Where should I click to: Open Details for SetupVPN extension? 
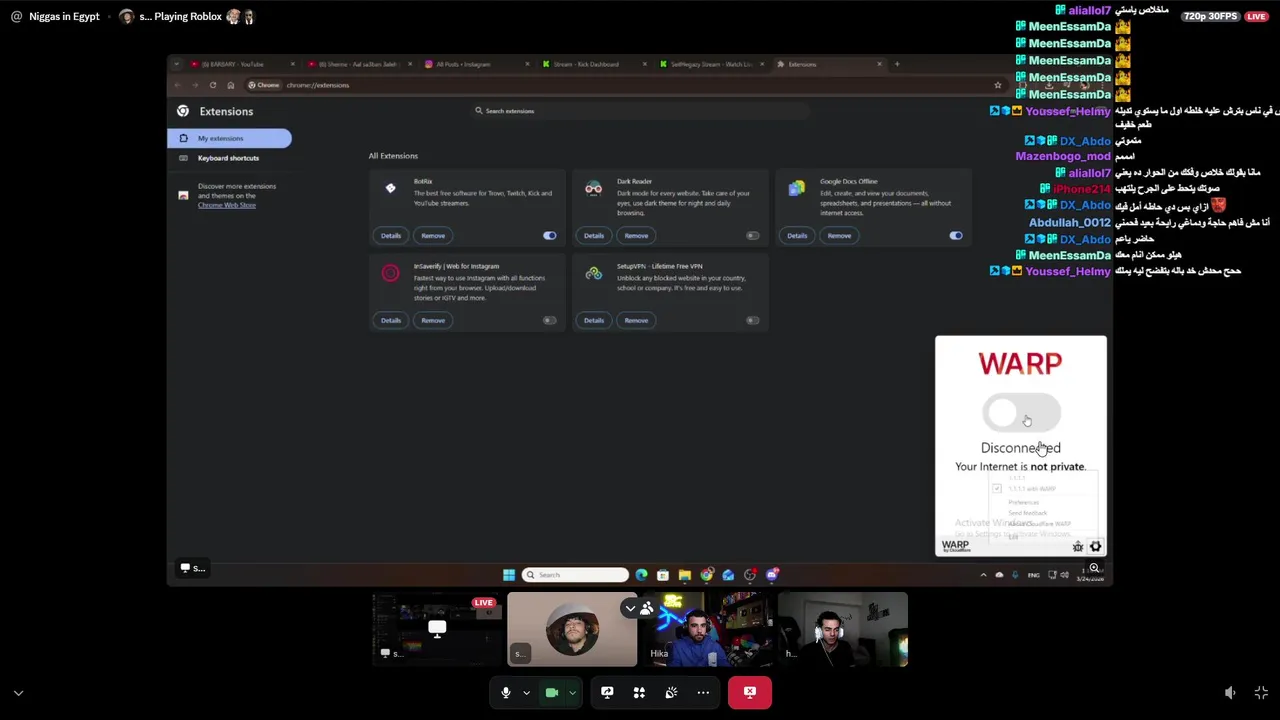pyautogui.click(x=593, y=321)
